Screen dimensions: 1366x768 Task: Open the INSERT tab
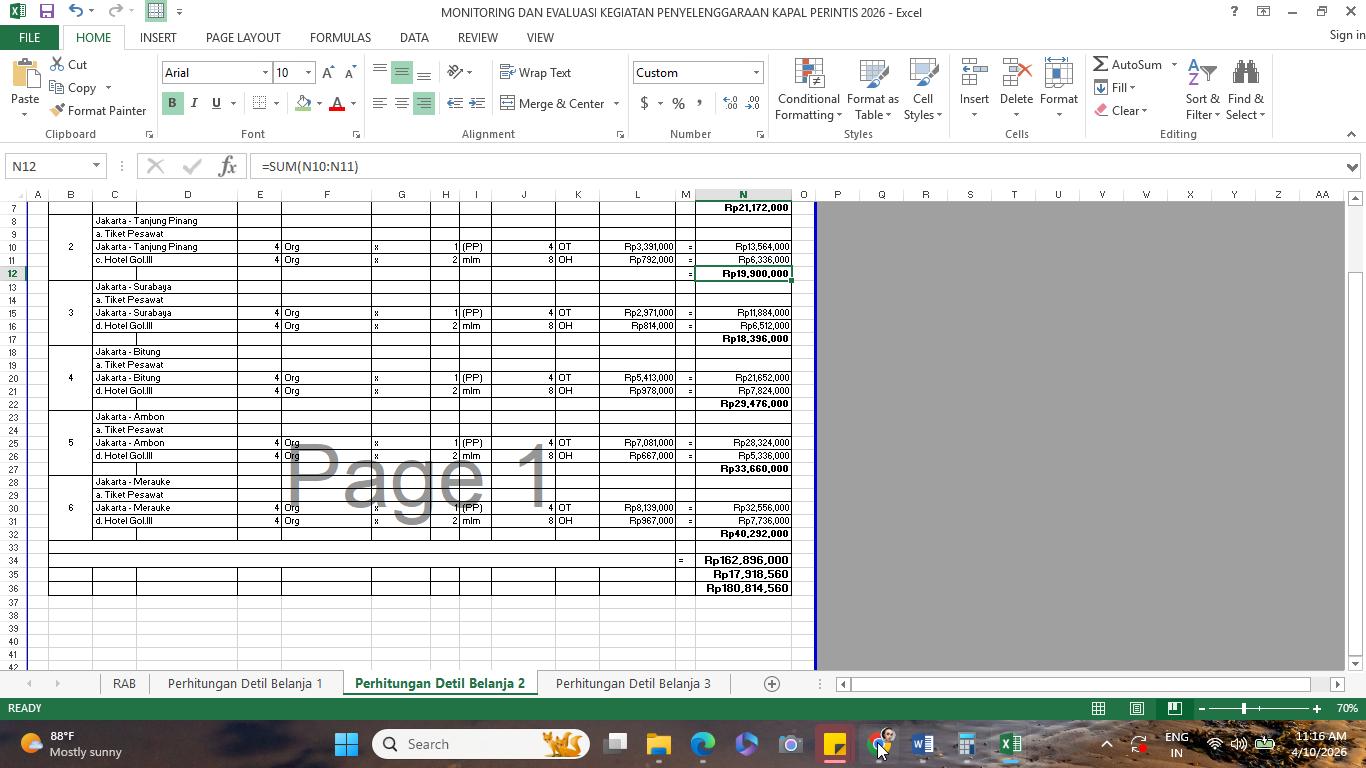[158, 37]
